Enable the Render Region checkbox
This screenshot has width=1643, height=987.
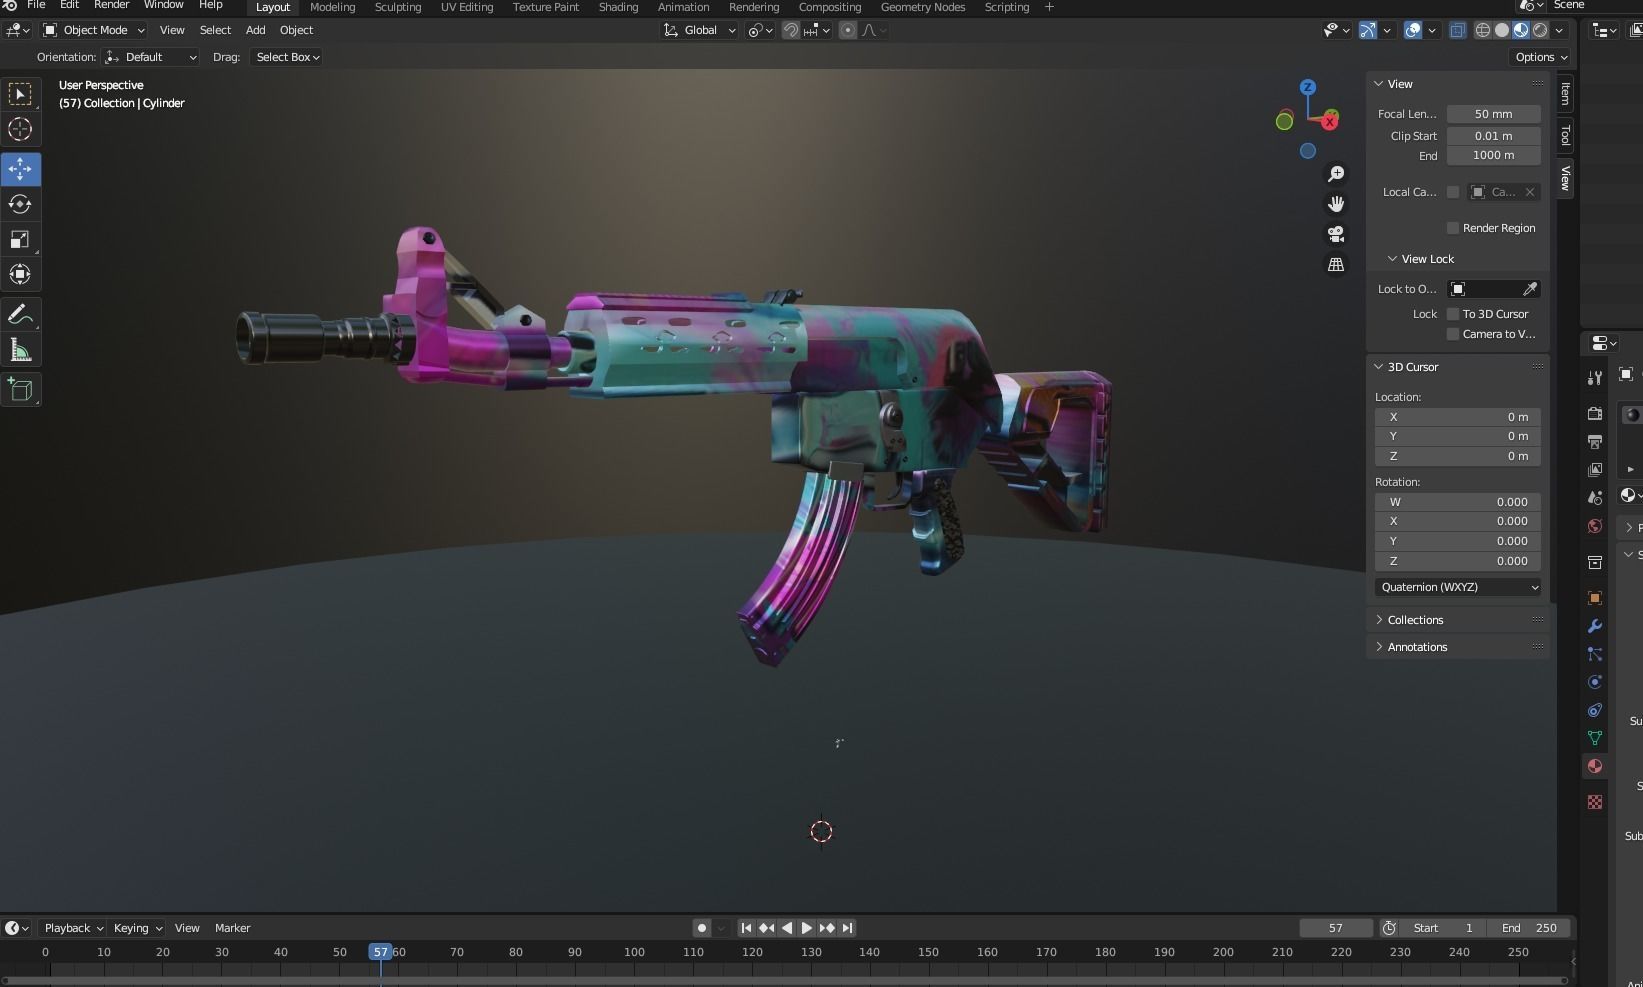coord(1453,228)
